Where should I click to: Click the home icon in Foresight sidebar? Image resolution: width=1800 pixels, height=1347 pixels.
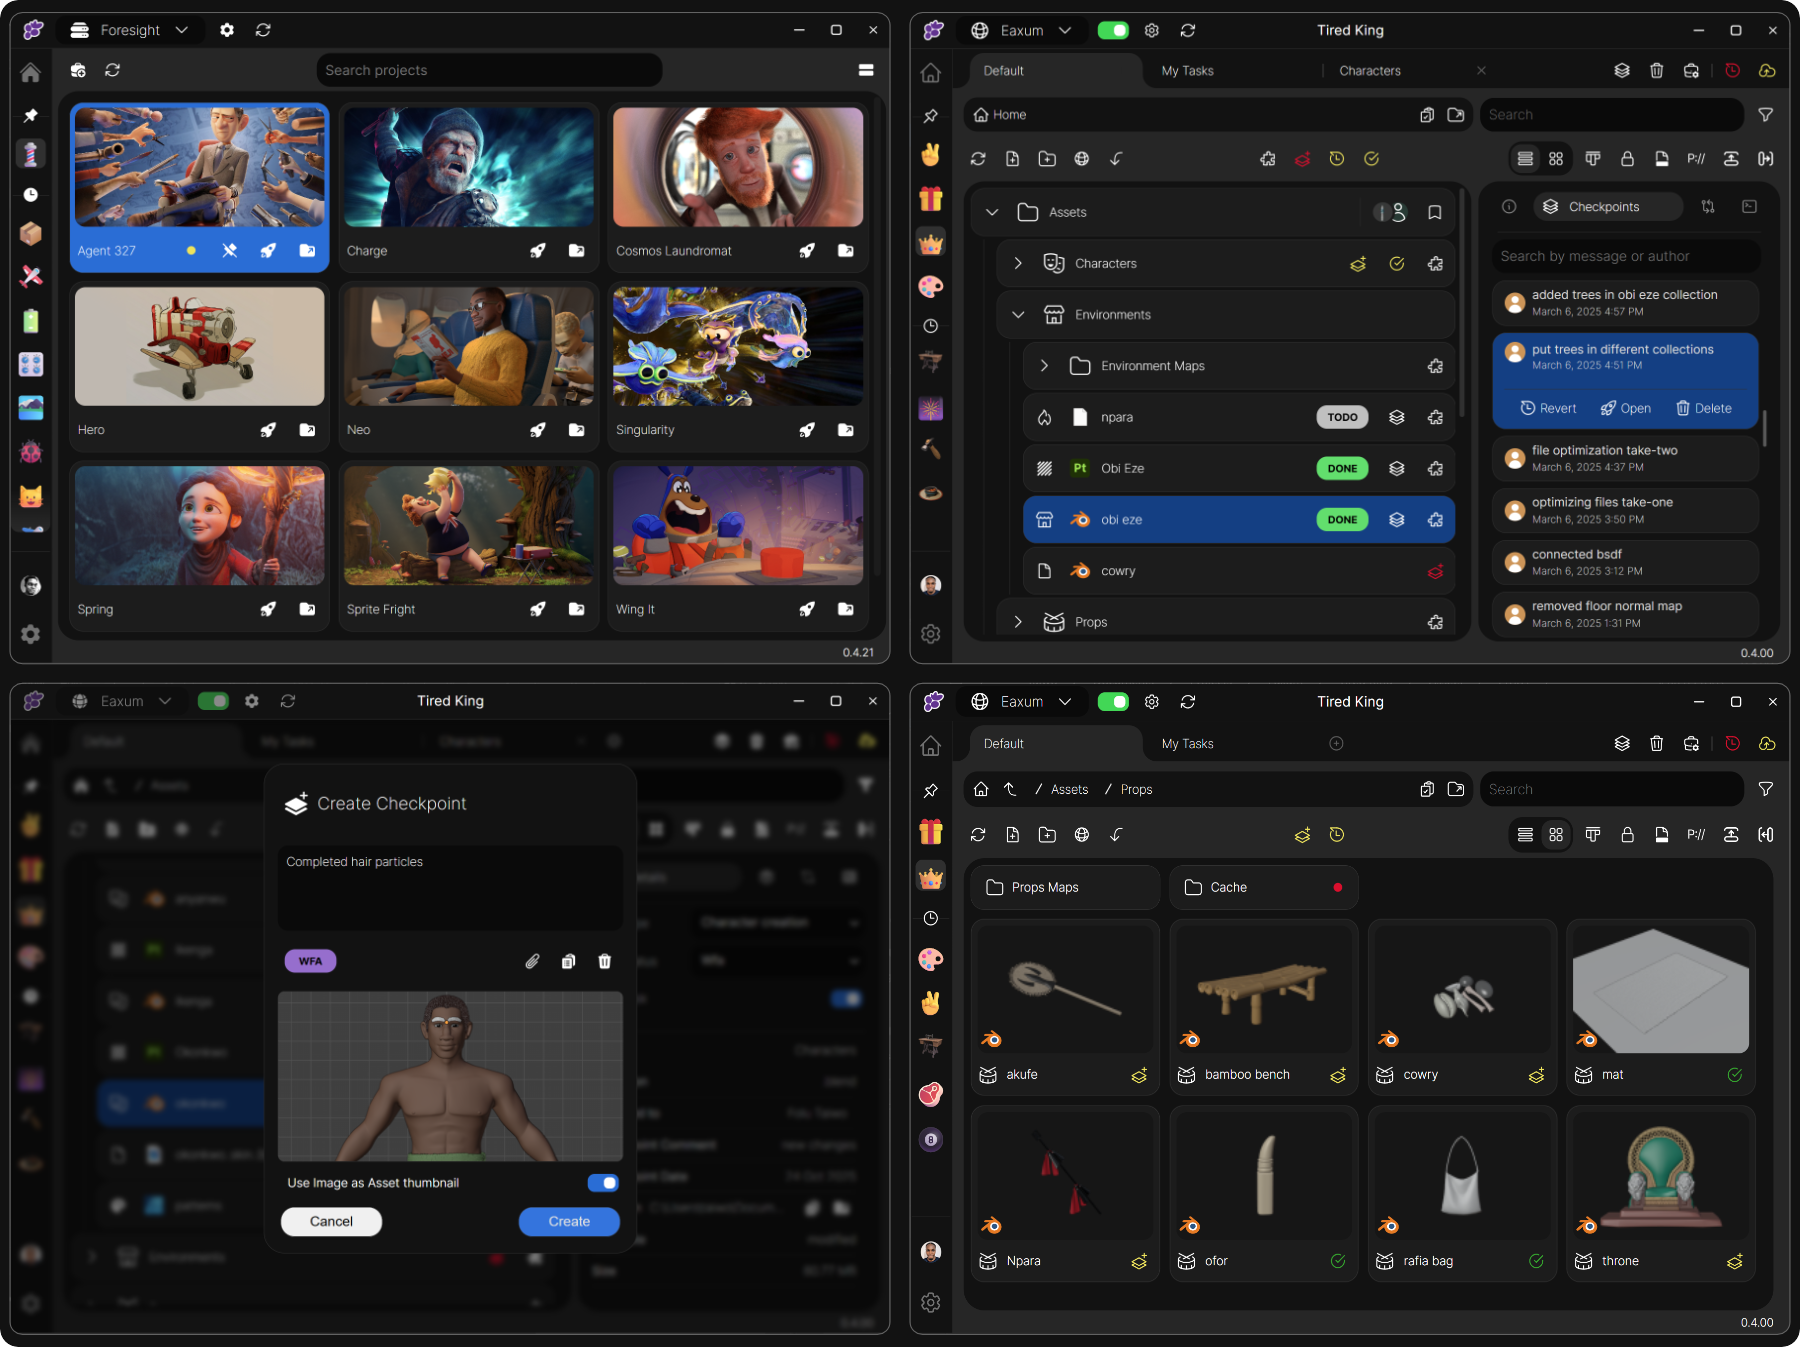tap(31, 72)
